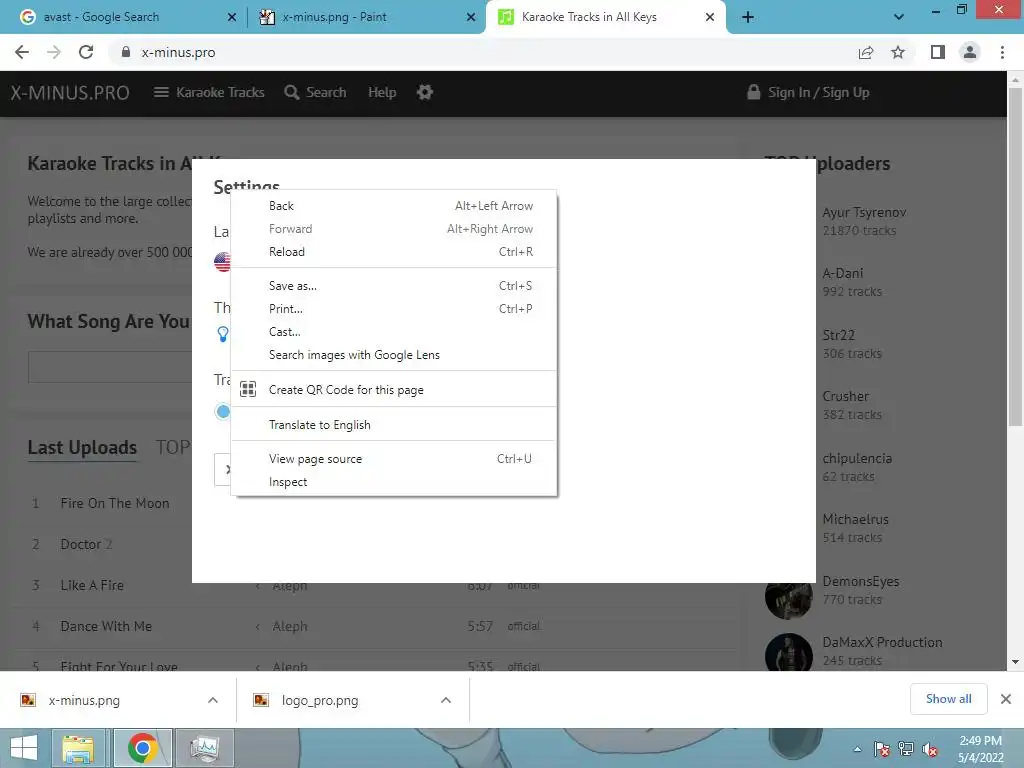Click the muted volume tray icon

click(x=930, y=749)
